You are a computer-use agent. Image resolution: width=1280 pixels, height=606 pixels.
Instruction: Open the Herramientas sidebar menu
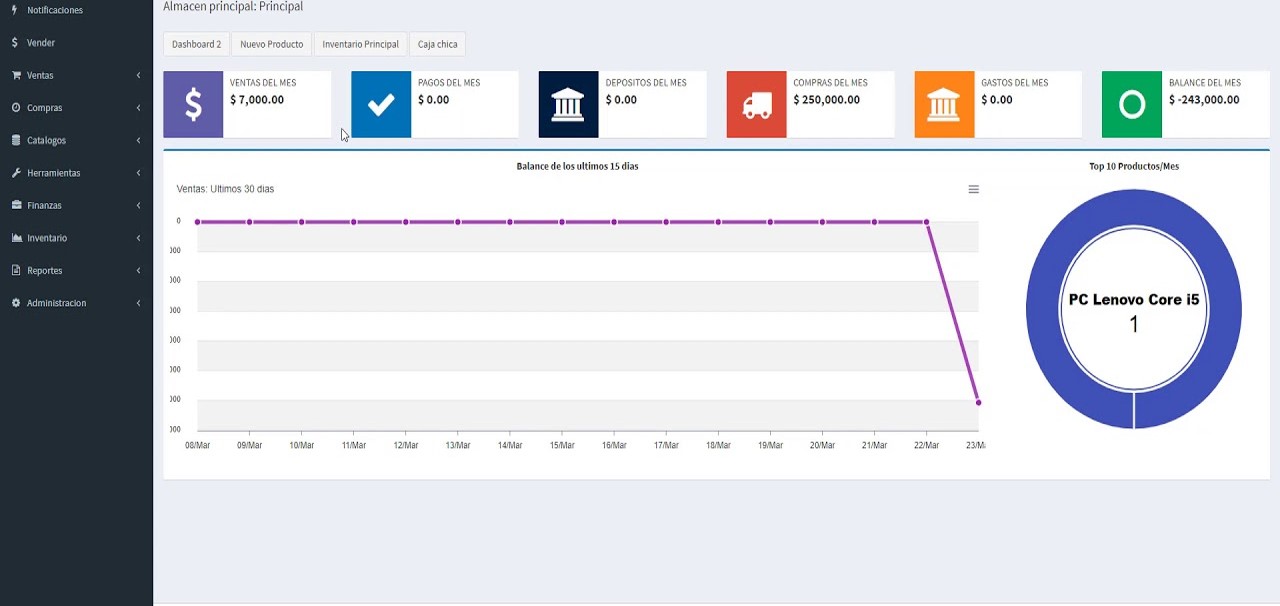(x=53, y=173)
